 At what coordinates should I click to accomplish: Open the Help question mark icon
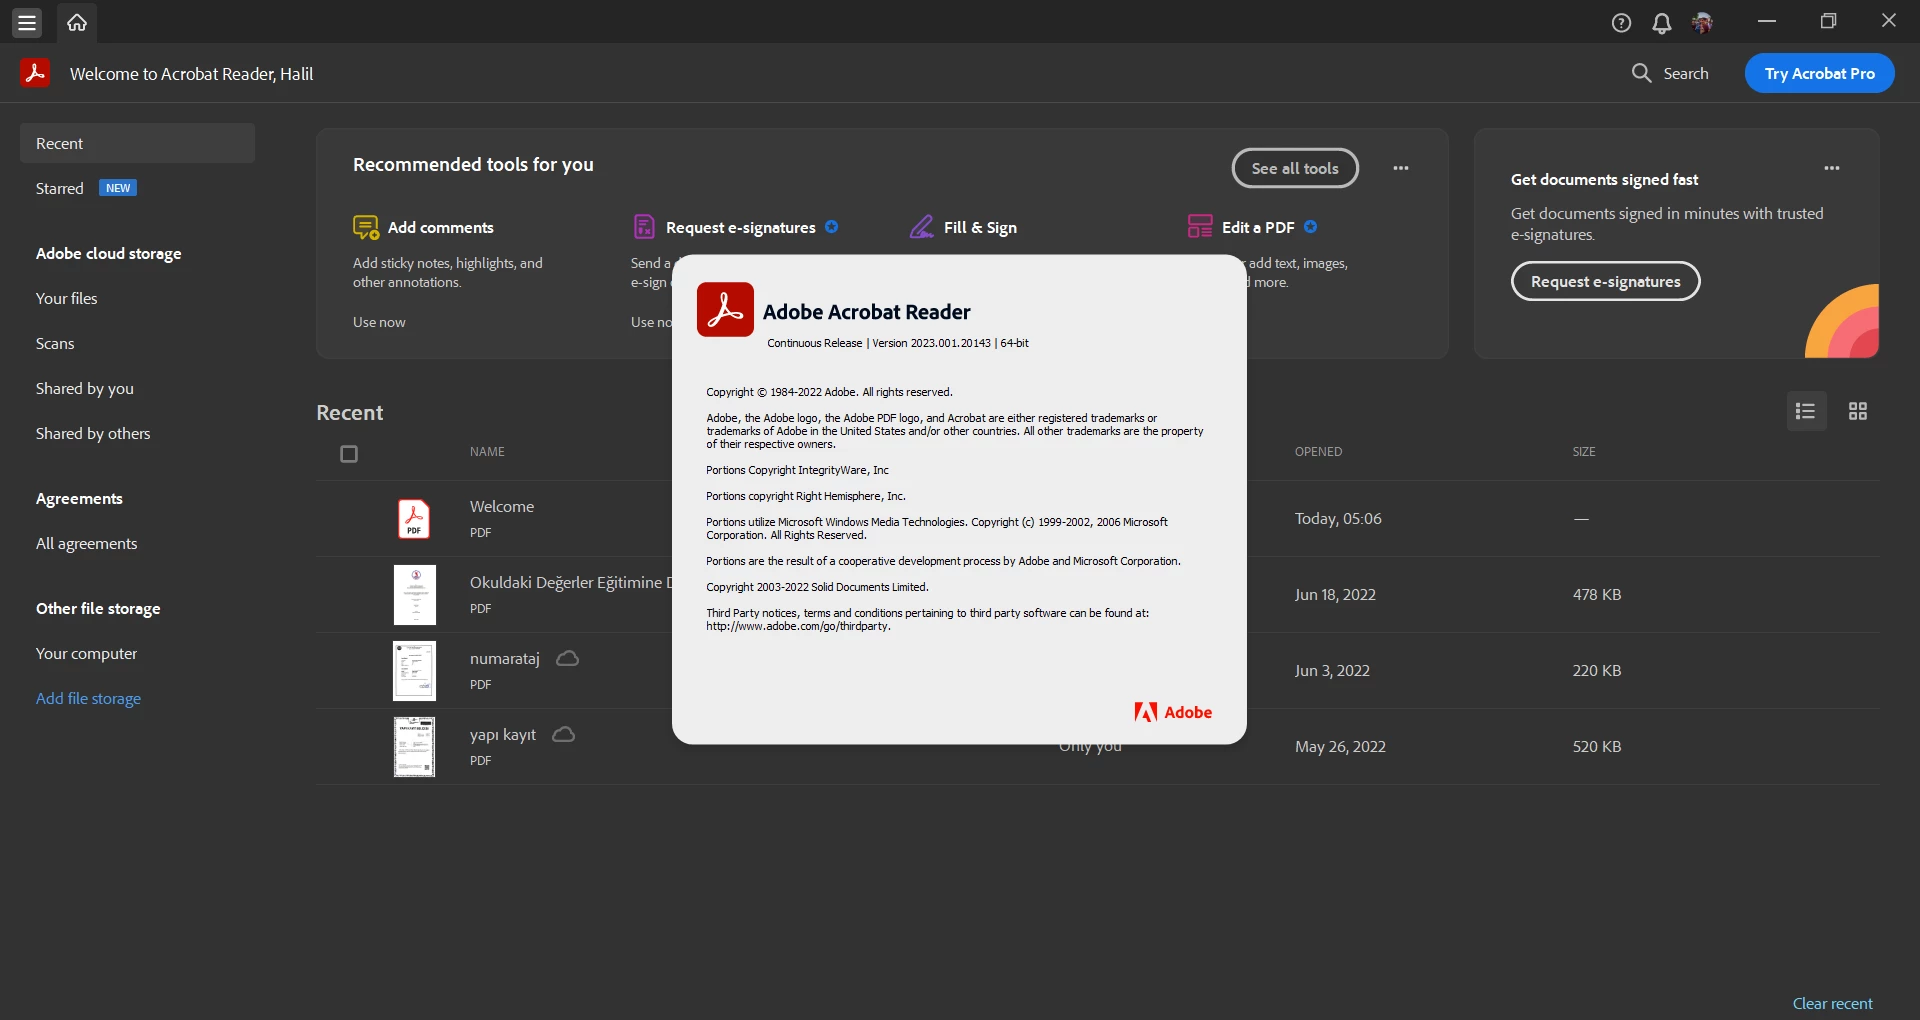[x=1621, y=23]
